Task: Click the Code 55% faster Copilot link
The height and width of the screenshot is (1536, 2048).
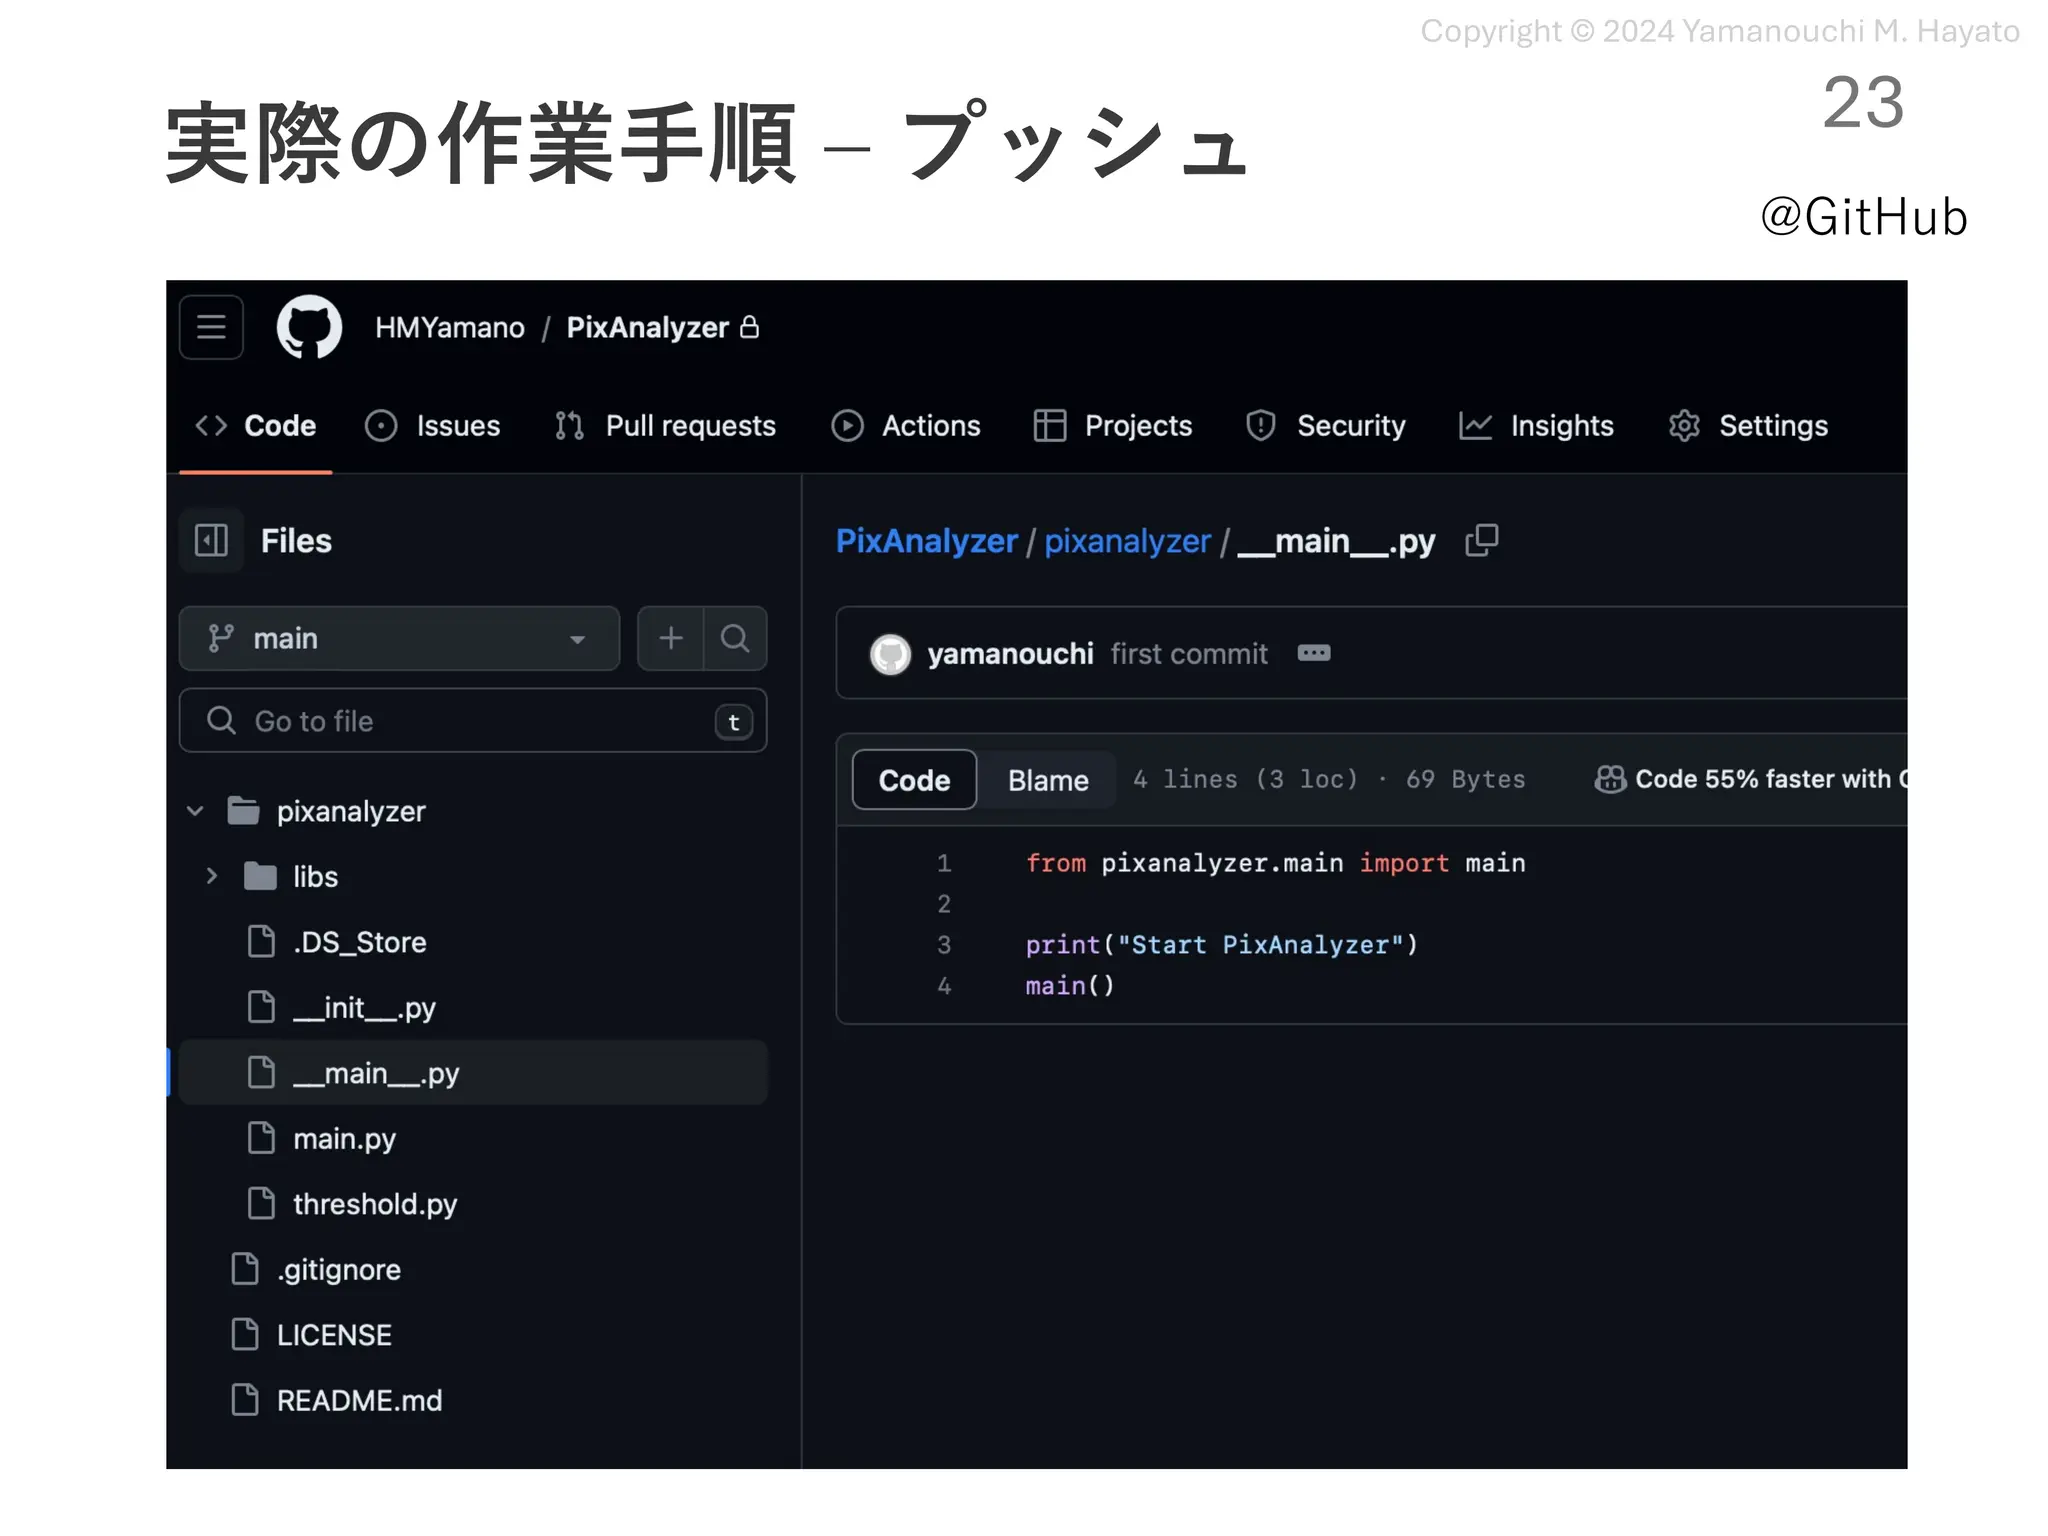Action: [x=1771, y=779]
